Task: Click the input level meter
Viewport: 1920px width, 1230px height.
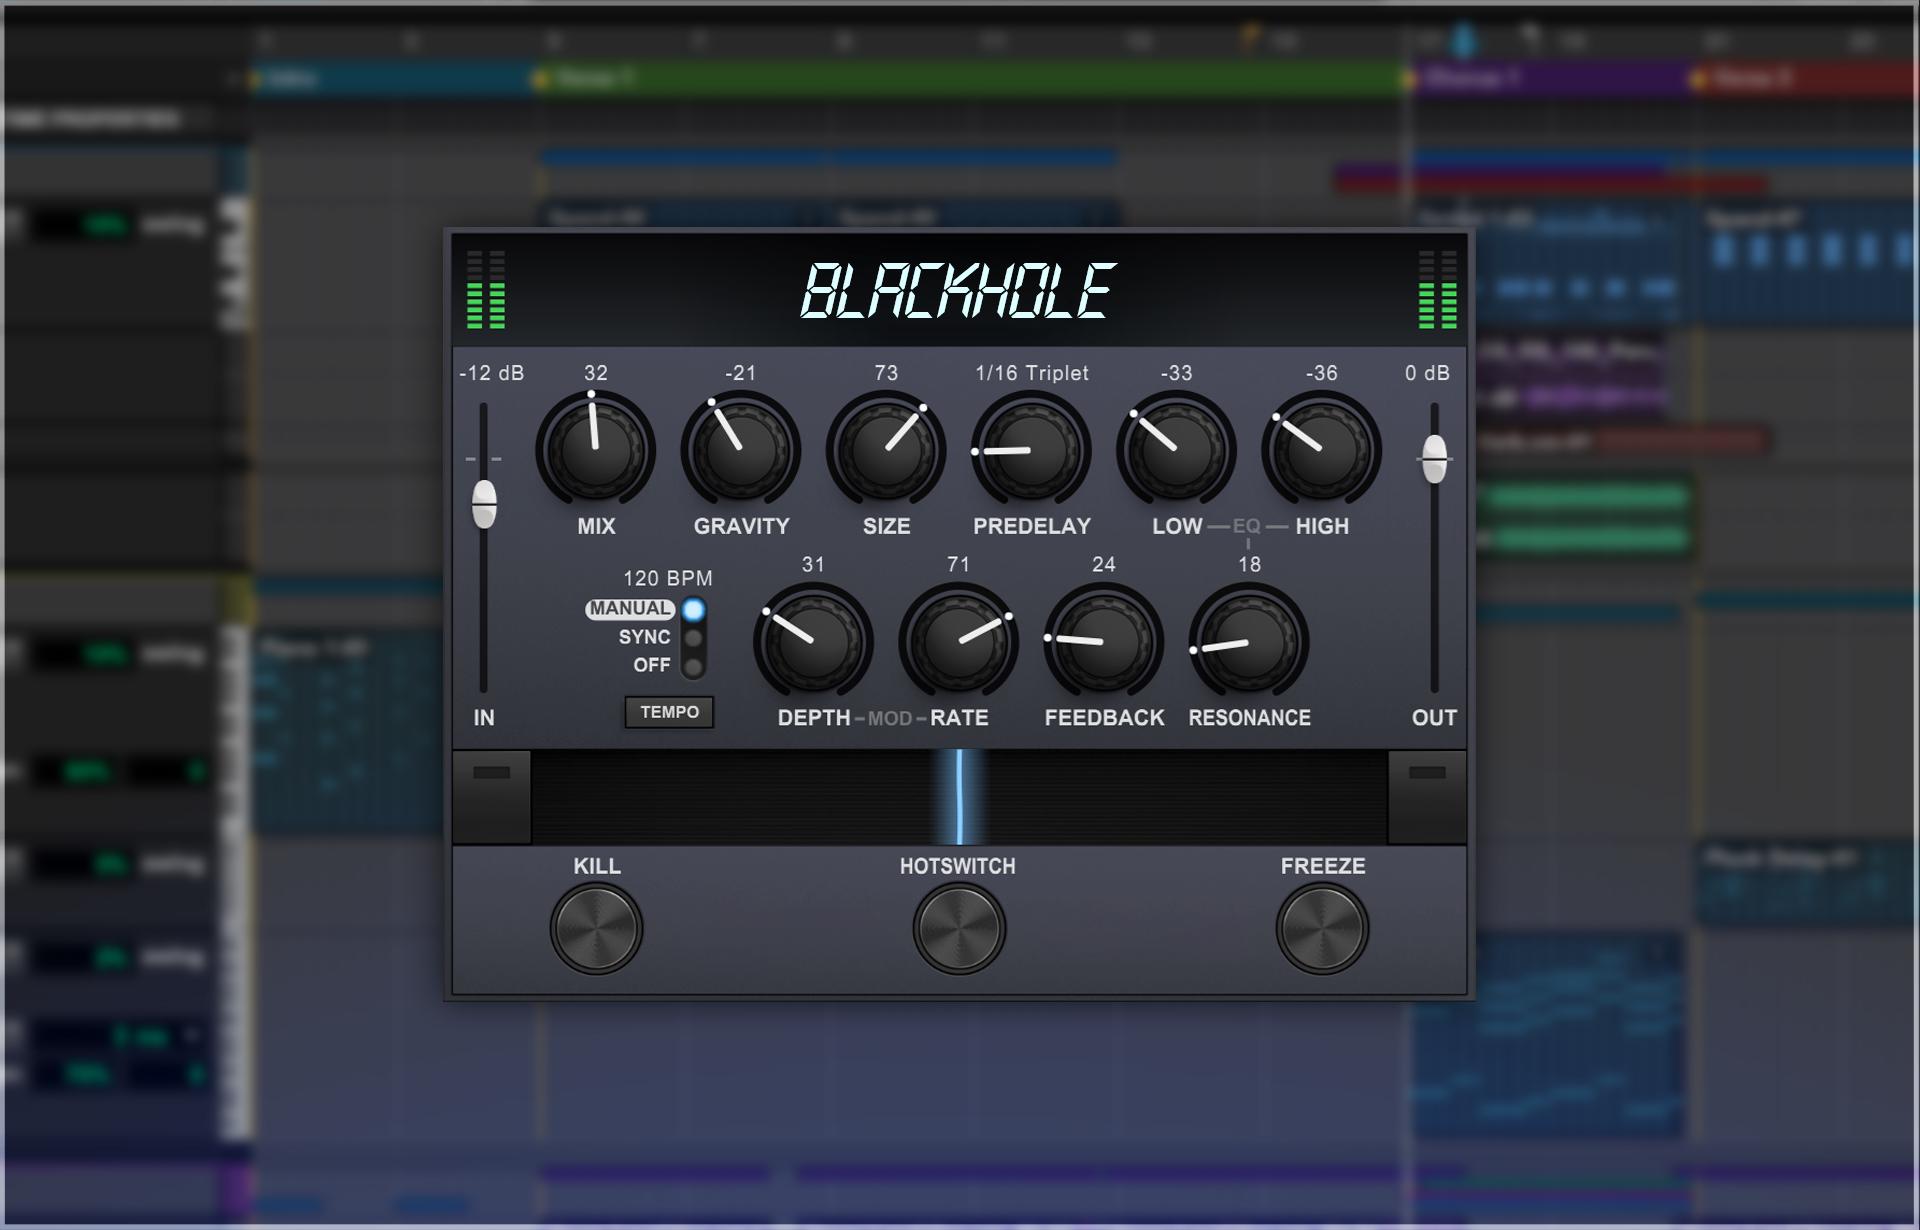Action: pos(486,290)
